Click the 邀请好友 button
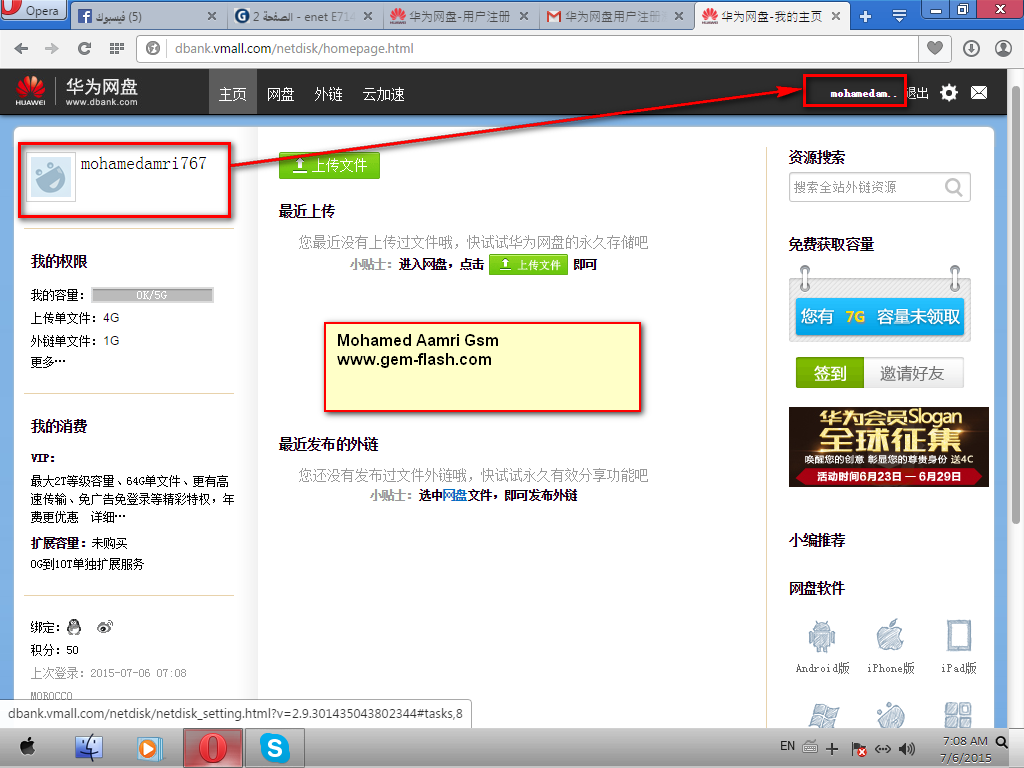The image size is (1024, 768). pos(913,373)
